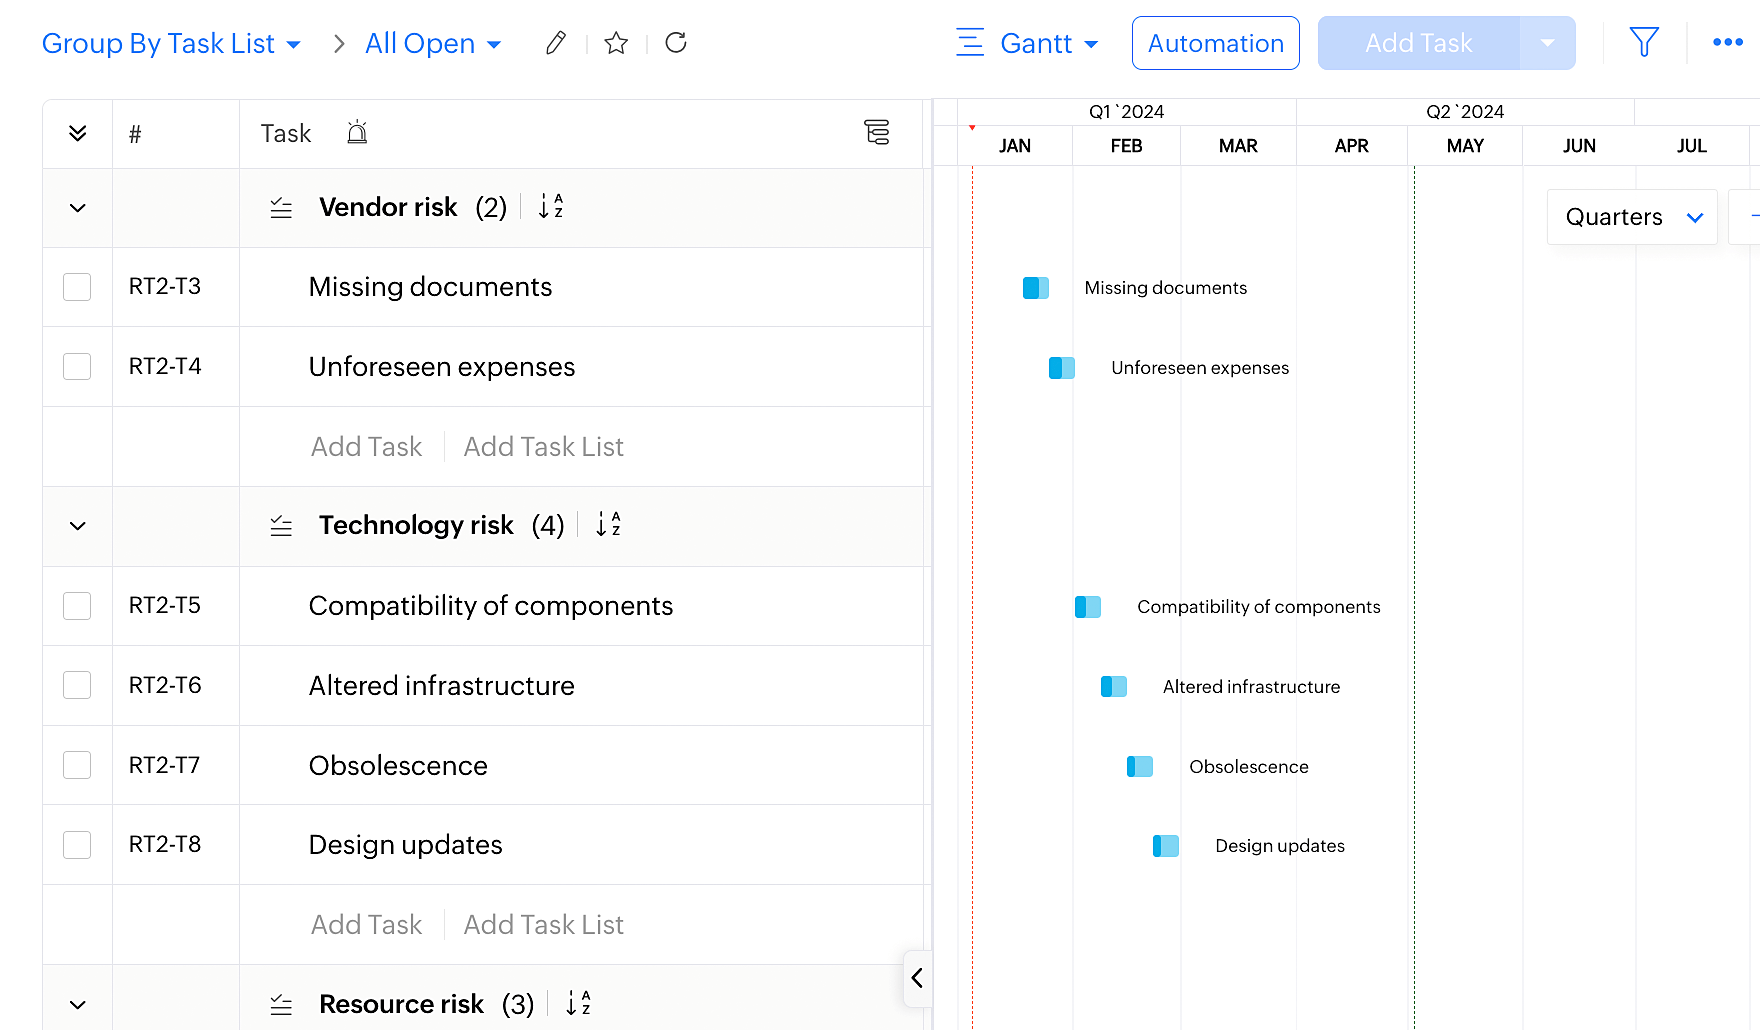Collapse the Technology risk task list
Screen dimensions: 1760x1030
[x=78, y=526]
